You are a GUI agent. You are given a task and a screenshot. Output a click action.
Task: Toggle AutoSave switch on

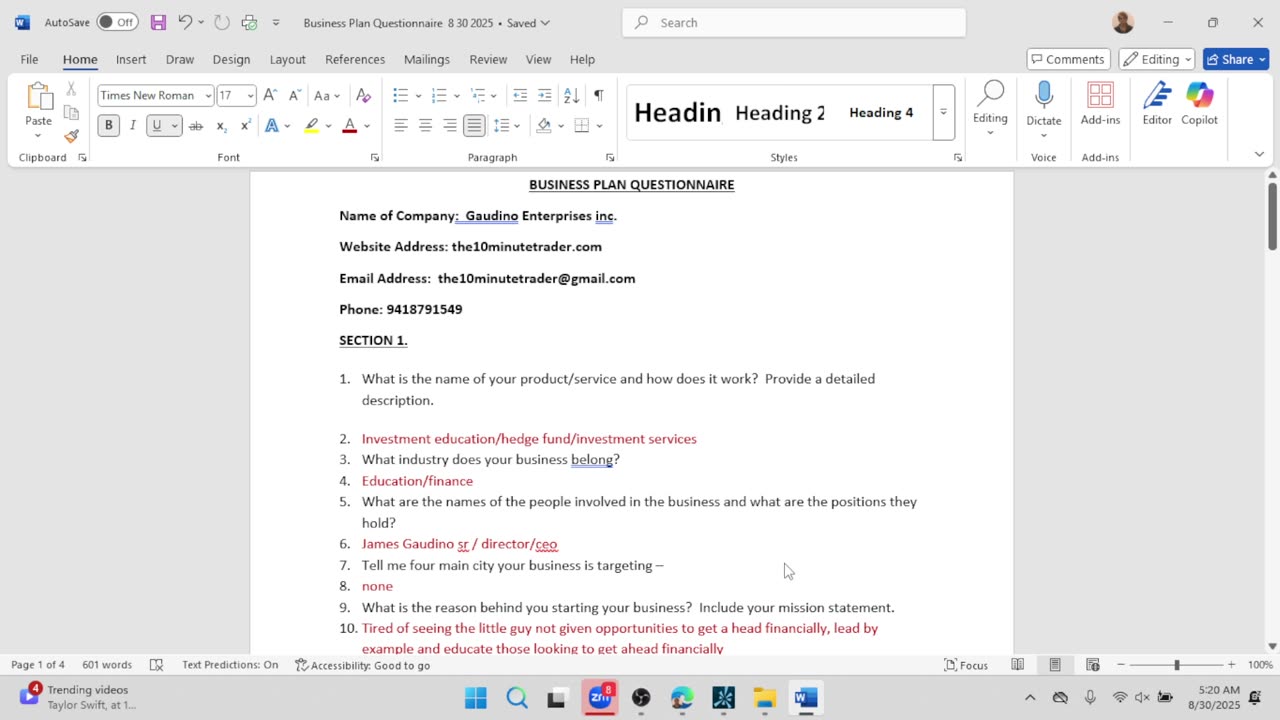[117, 22]
